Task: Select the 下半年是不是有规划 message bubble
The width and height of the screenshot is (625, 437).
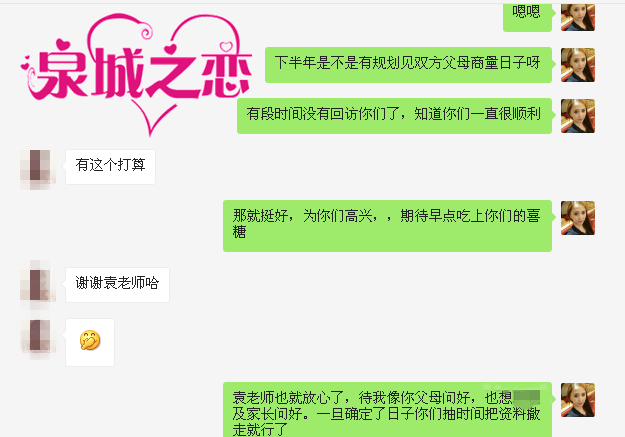Action: [x=408, y=65]
